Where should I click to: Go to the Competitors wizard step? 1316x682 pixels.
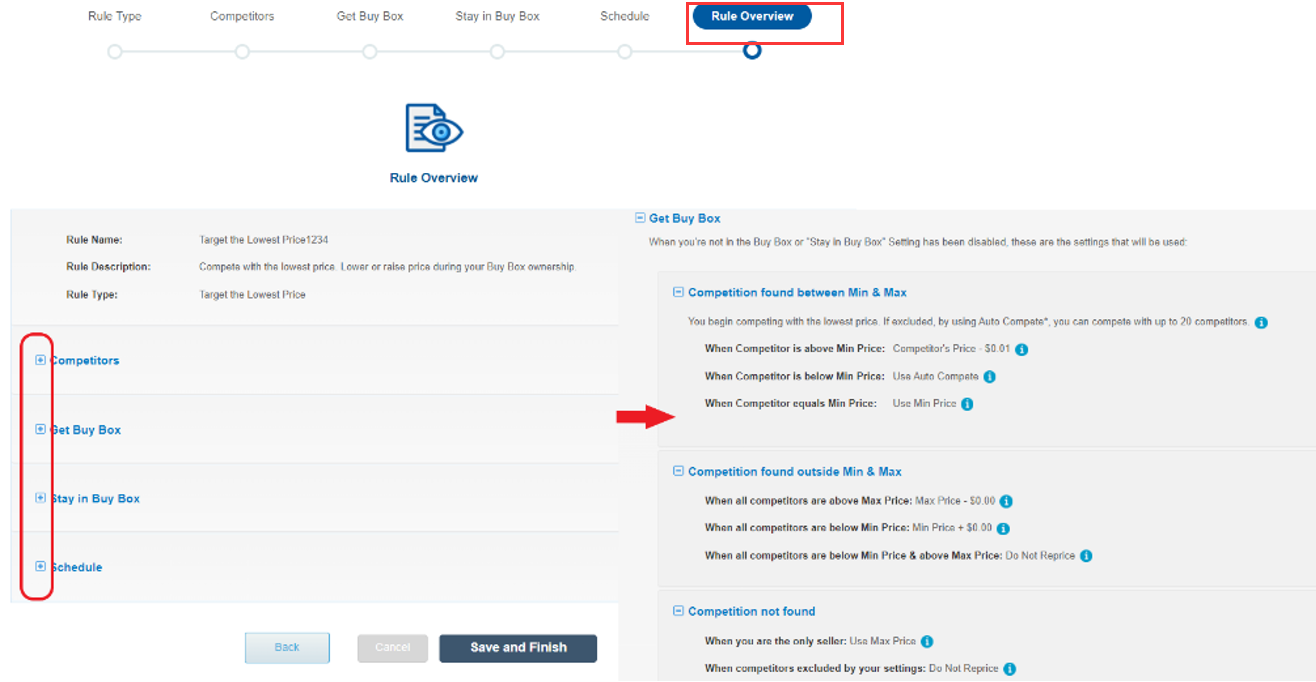(x=242, y=16)
